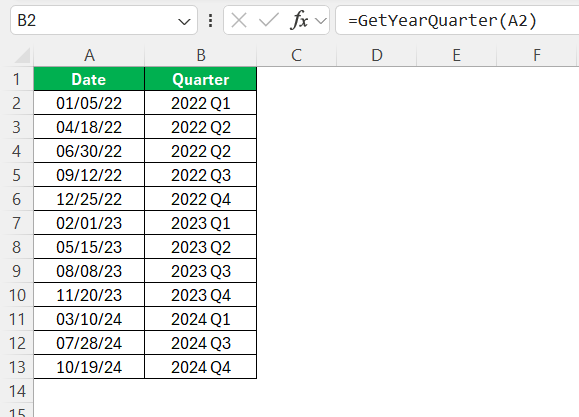Select cell with date 11/20/23
The width and height of the screenshot is (579, 417).
(89, 295)
